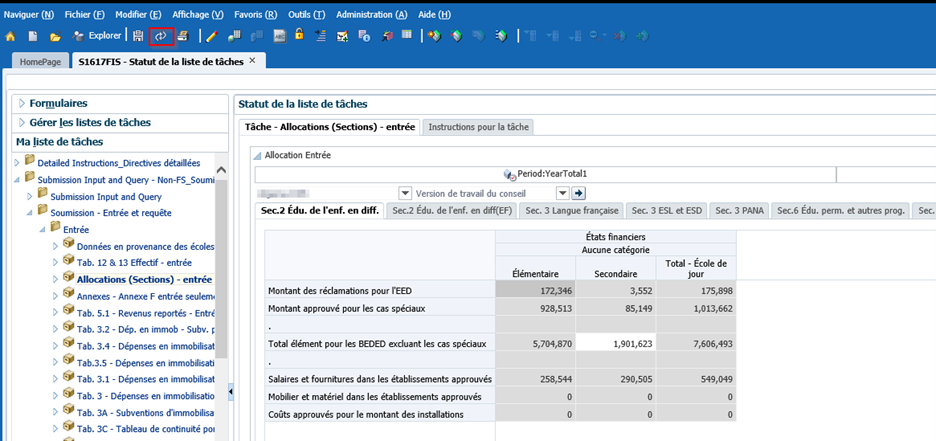This screenshot has width=936, height=441.
Task: Close the S1617FIS task list tab
Action: [252, 61]
